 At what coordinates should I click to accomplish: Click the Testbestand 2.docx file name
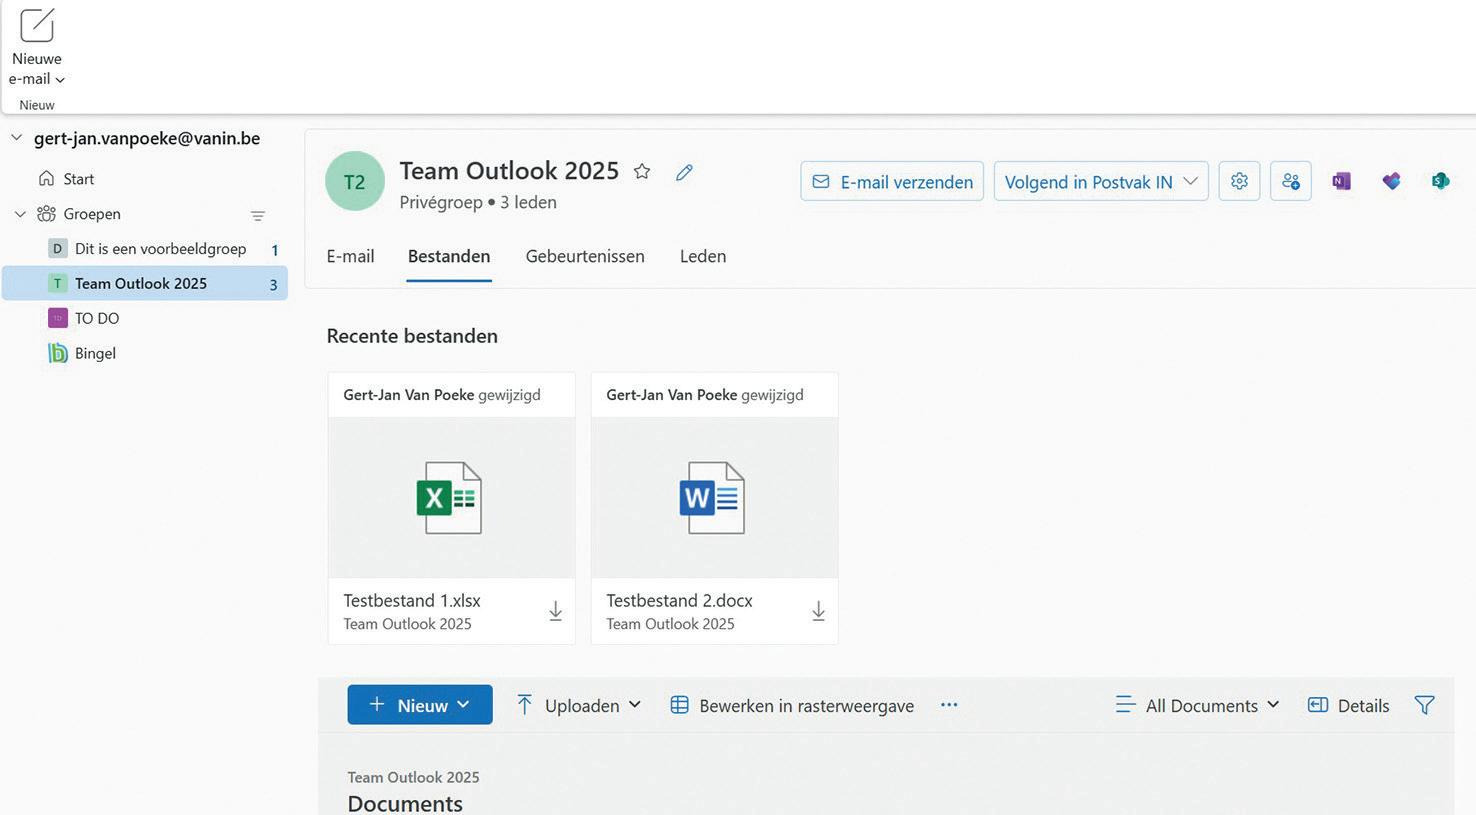(679, 601)
